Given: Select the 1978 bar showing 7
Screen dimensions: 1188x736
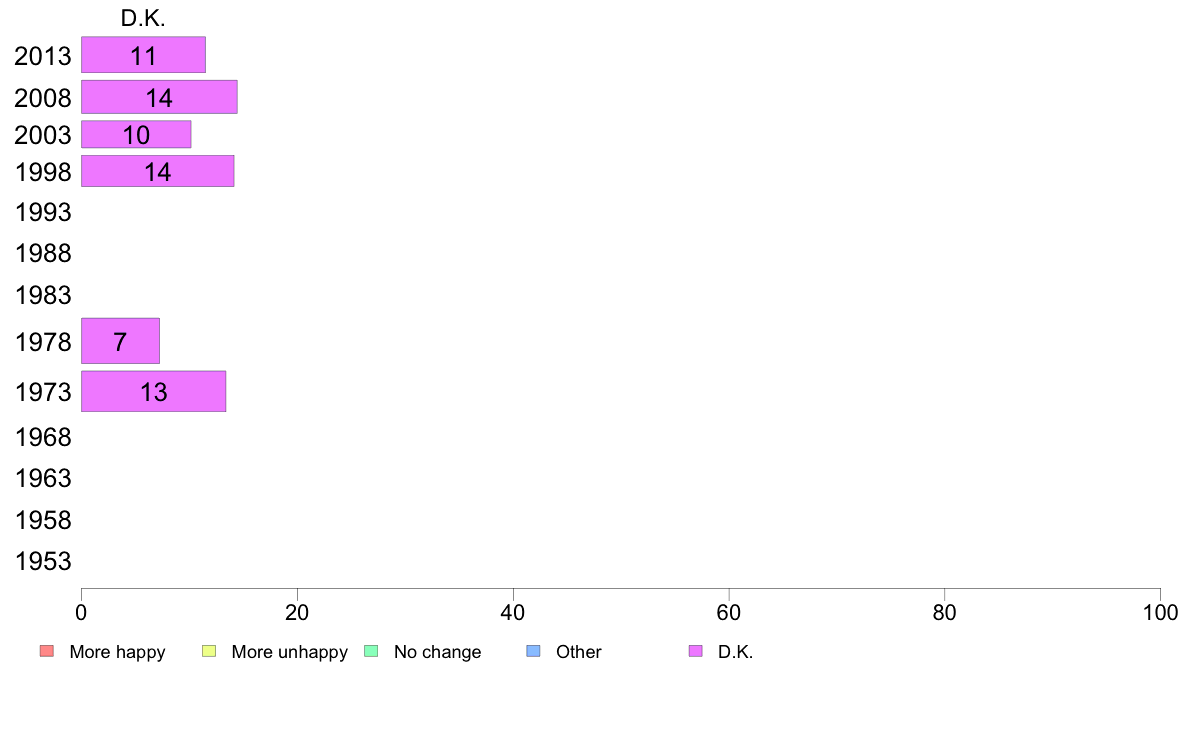Looking at the screenshot, I should pos(120,341).
